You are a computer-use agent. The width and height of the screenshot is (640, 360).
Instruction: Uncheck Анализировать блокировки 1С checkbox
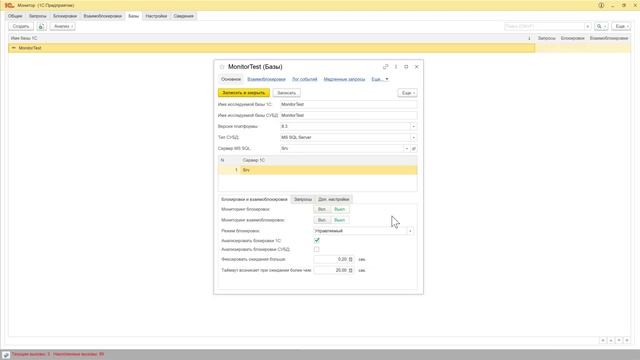317,240
